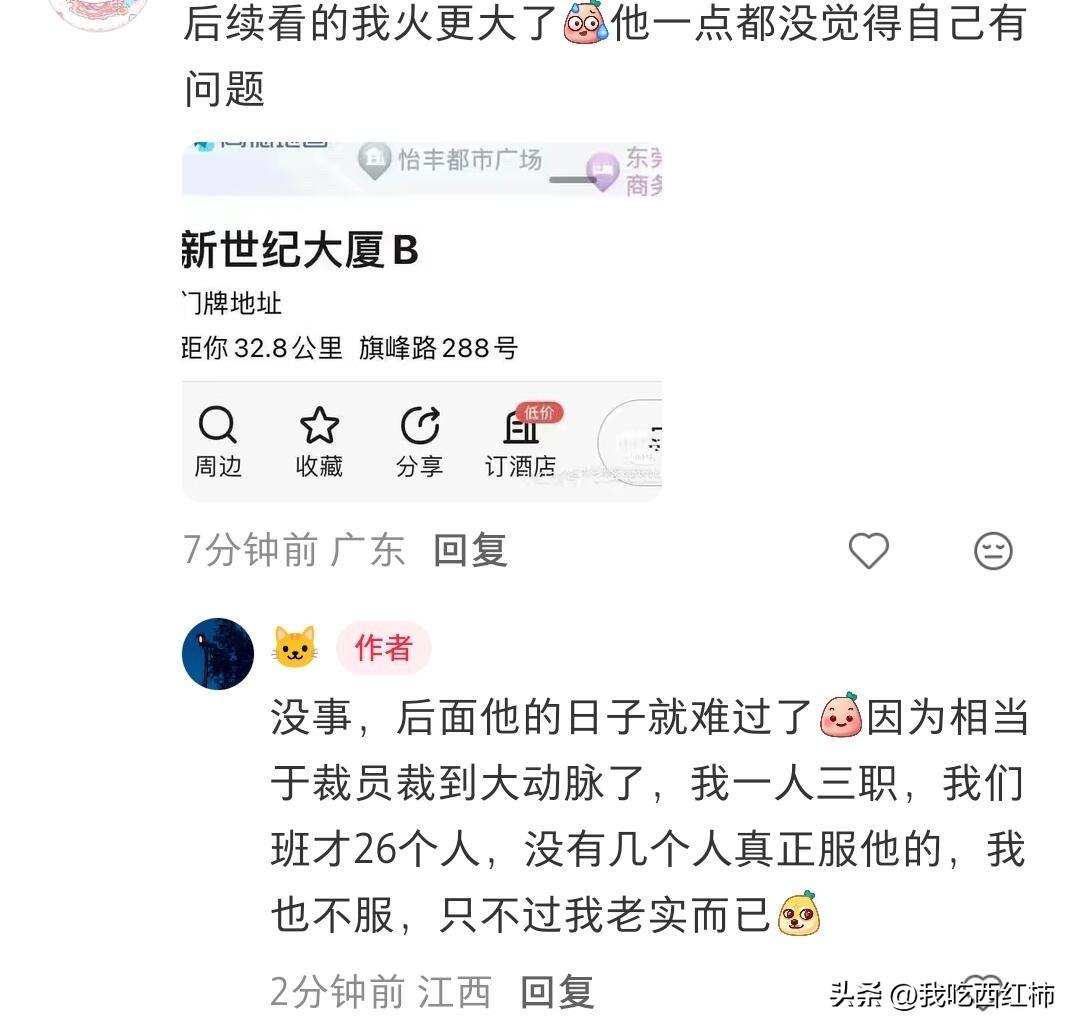Click 回复 under the Guangdong comment

[x=471, y=551]
